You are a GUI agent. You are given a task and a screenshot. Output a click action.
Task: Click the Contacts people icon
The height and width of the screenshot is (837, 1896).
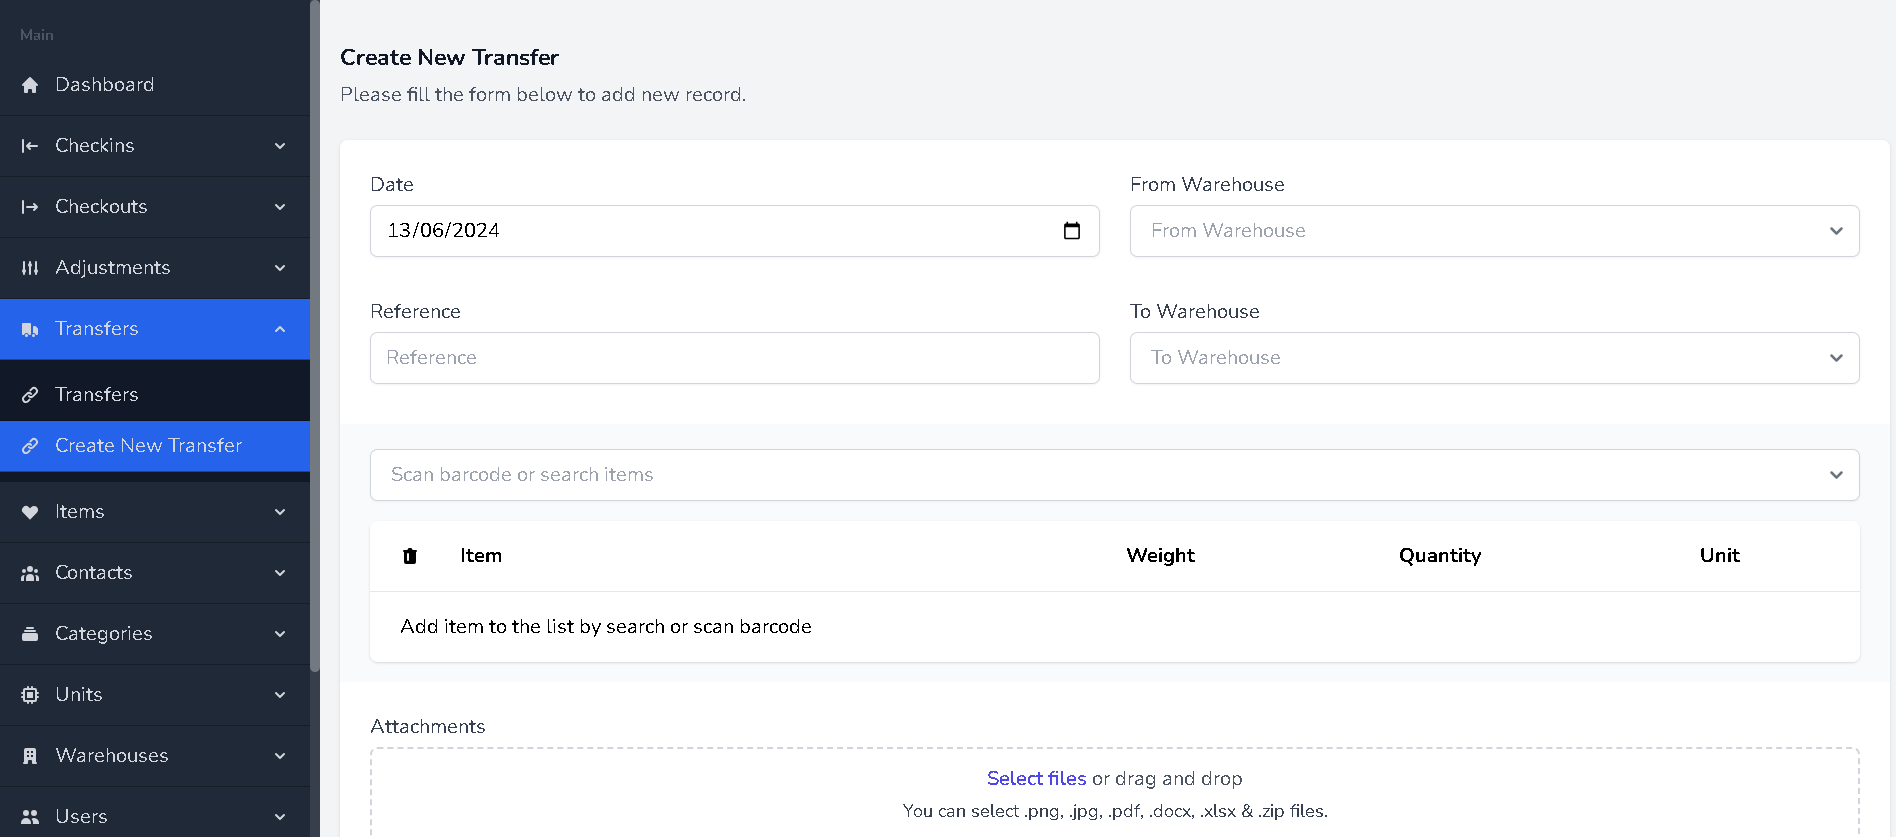pos(30,573)
